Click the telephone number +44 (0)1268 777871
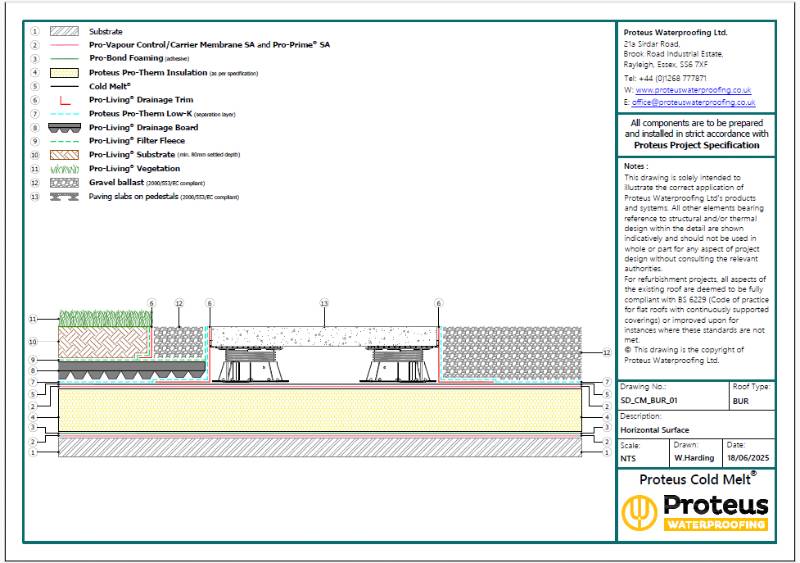This screenshot has height=563, width=800. (672, 78)
